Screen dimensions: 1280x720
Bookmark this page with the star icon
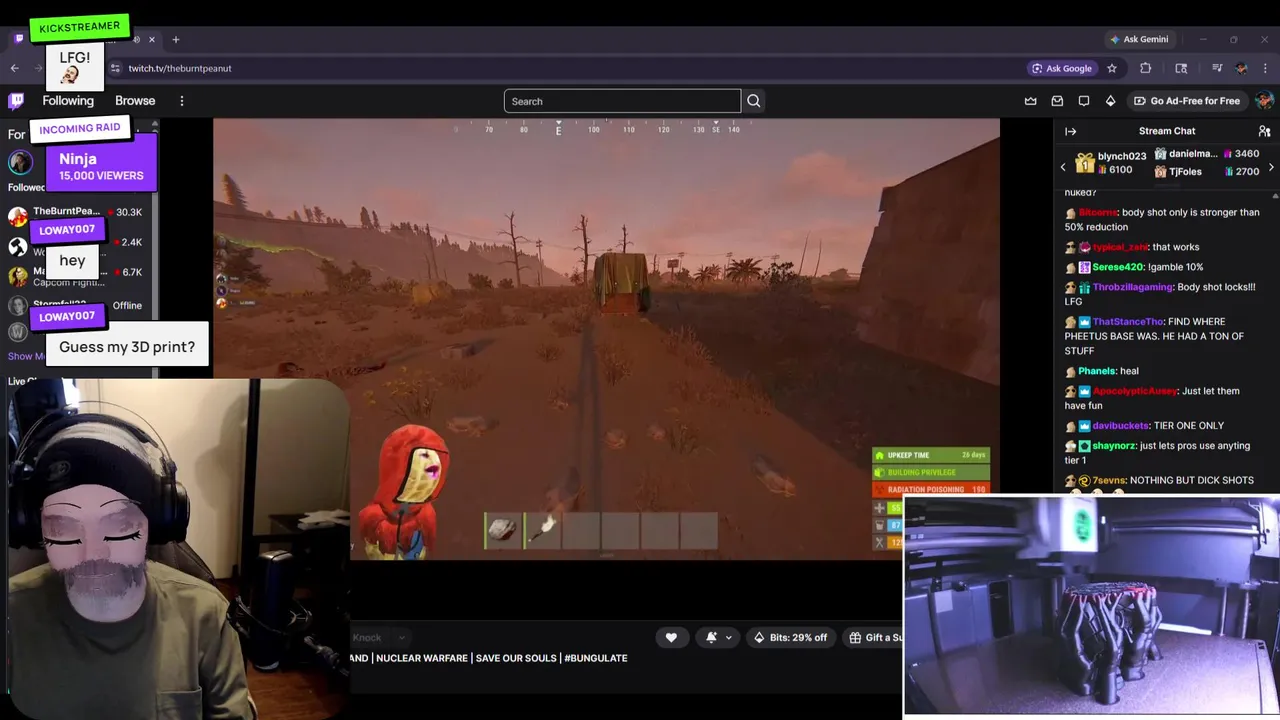(1112, 68)
